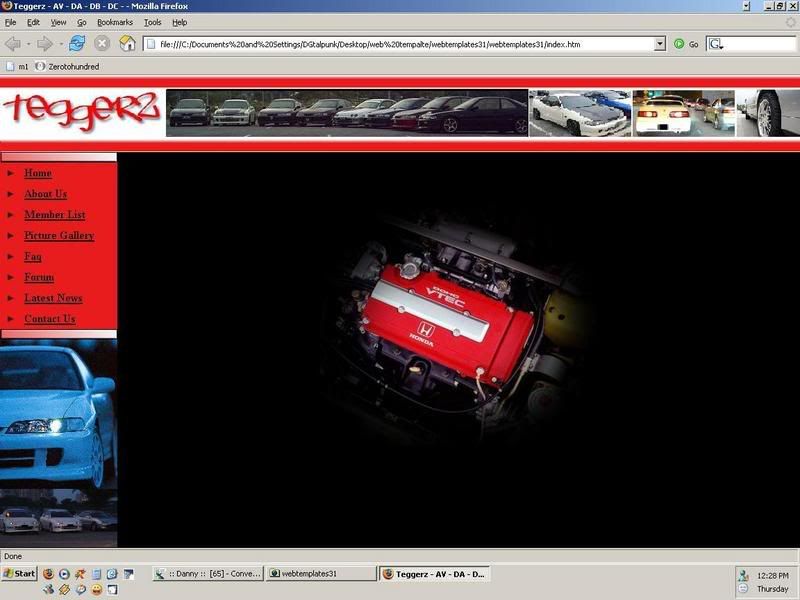Open the File menu
Screen dimensions: 800x600
tap(10, 22)
